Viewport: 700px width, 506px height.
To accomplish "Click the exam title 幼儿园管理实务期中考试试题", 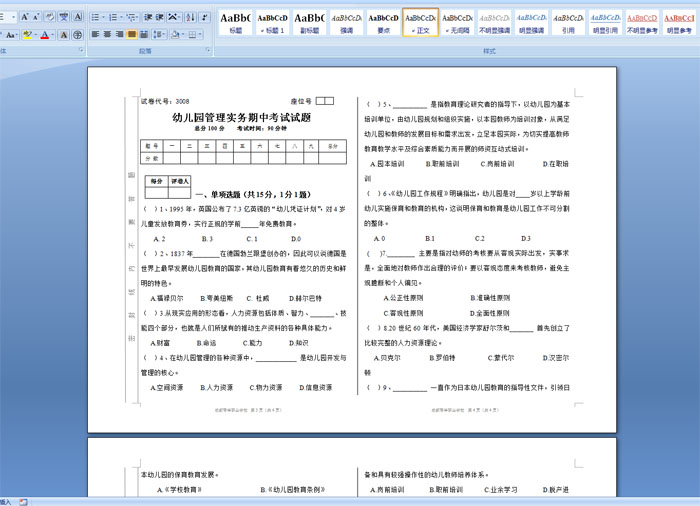I will coord(242,117).
